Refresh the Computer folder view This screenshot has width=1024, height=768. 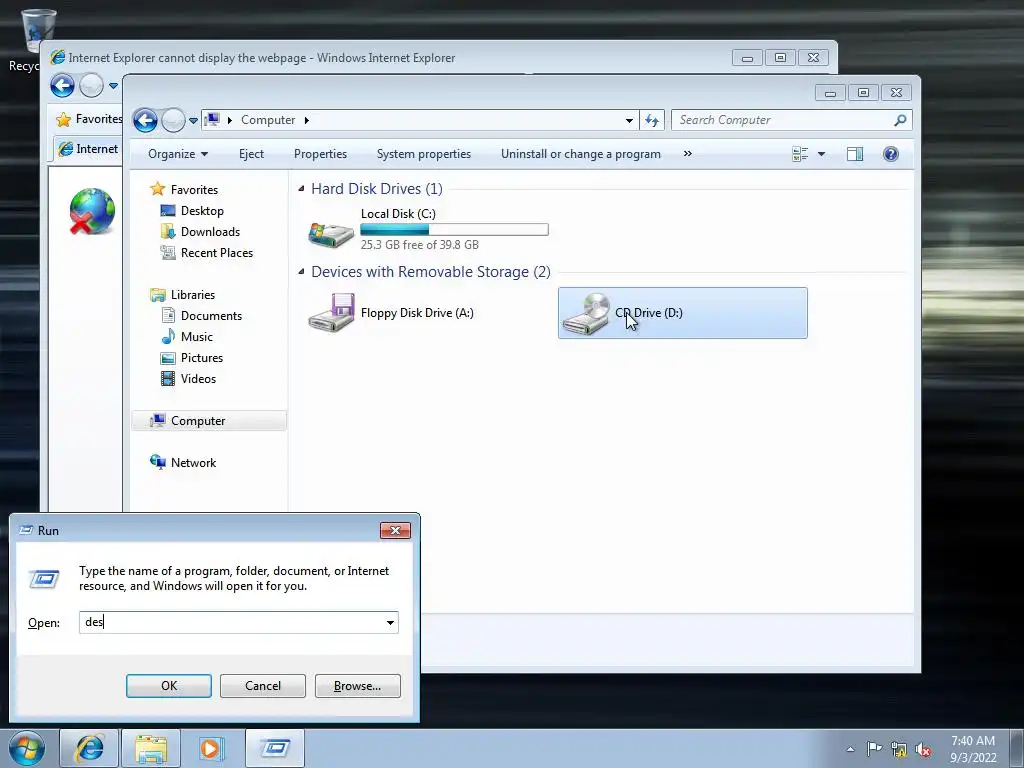(652, 120)
